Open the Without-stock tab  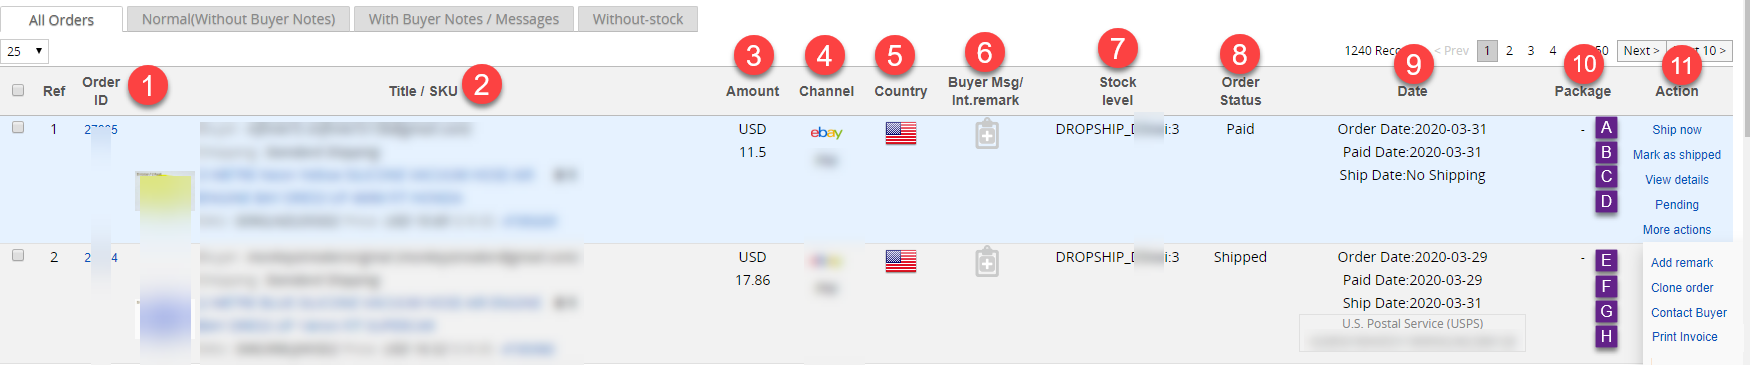[638, 19]
